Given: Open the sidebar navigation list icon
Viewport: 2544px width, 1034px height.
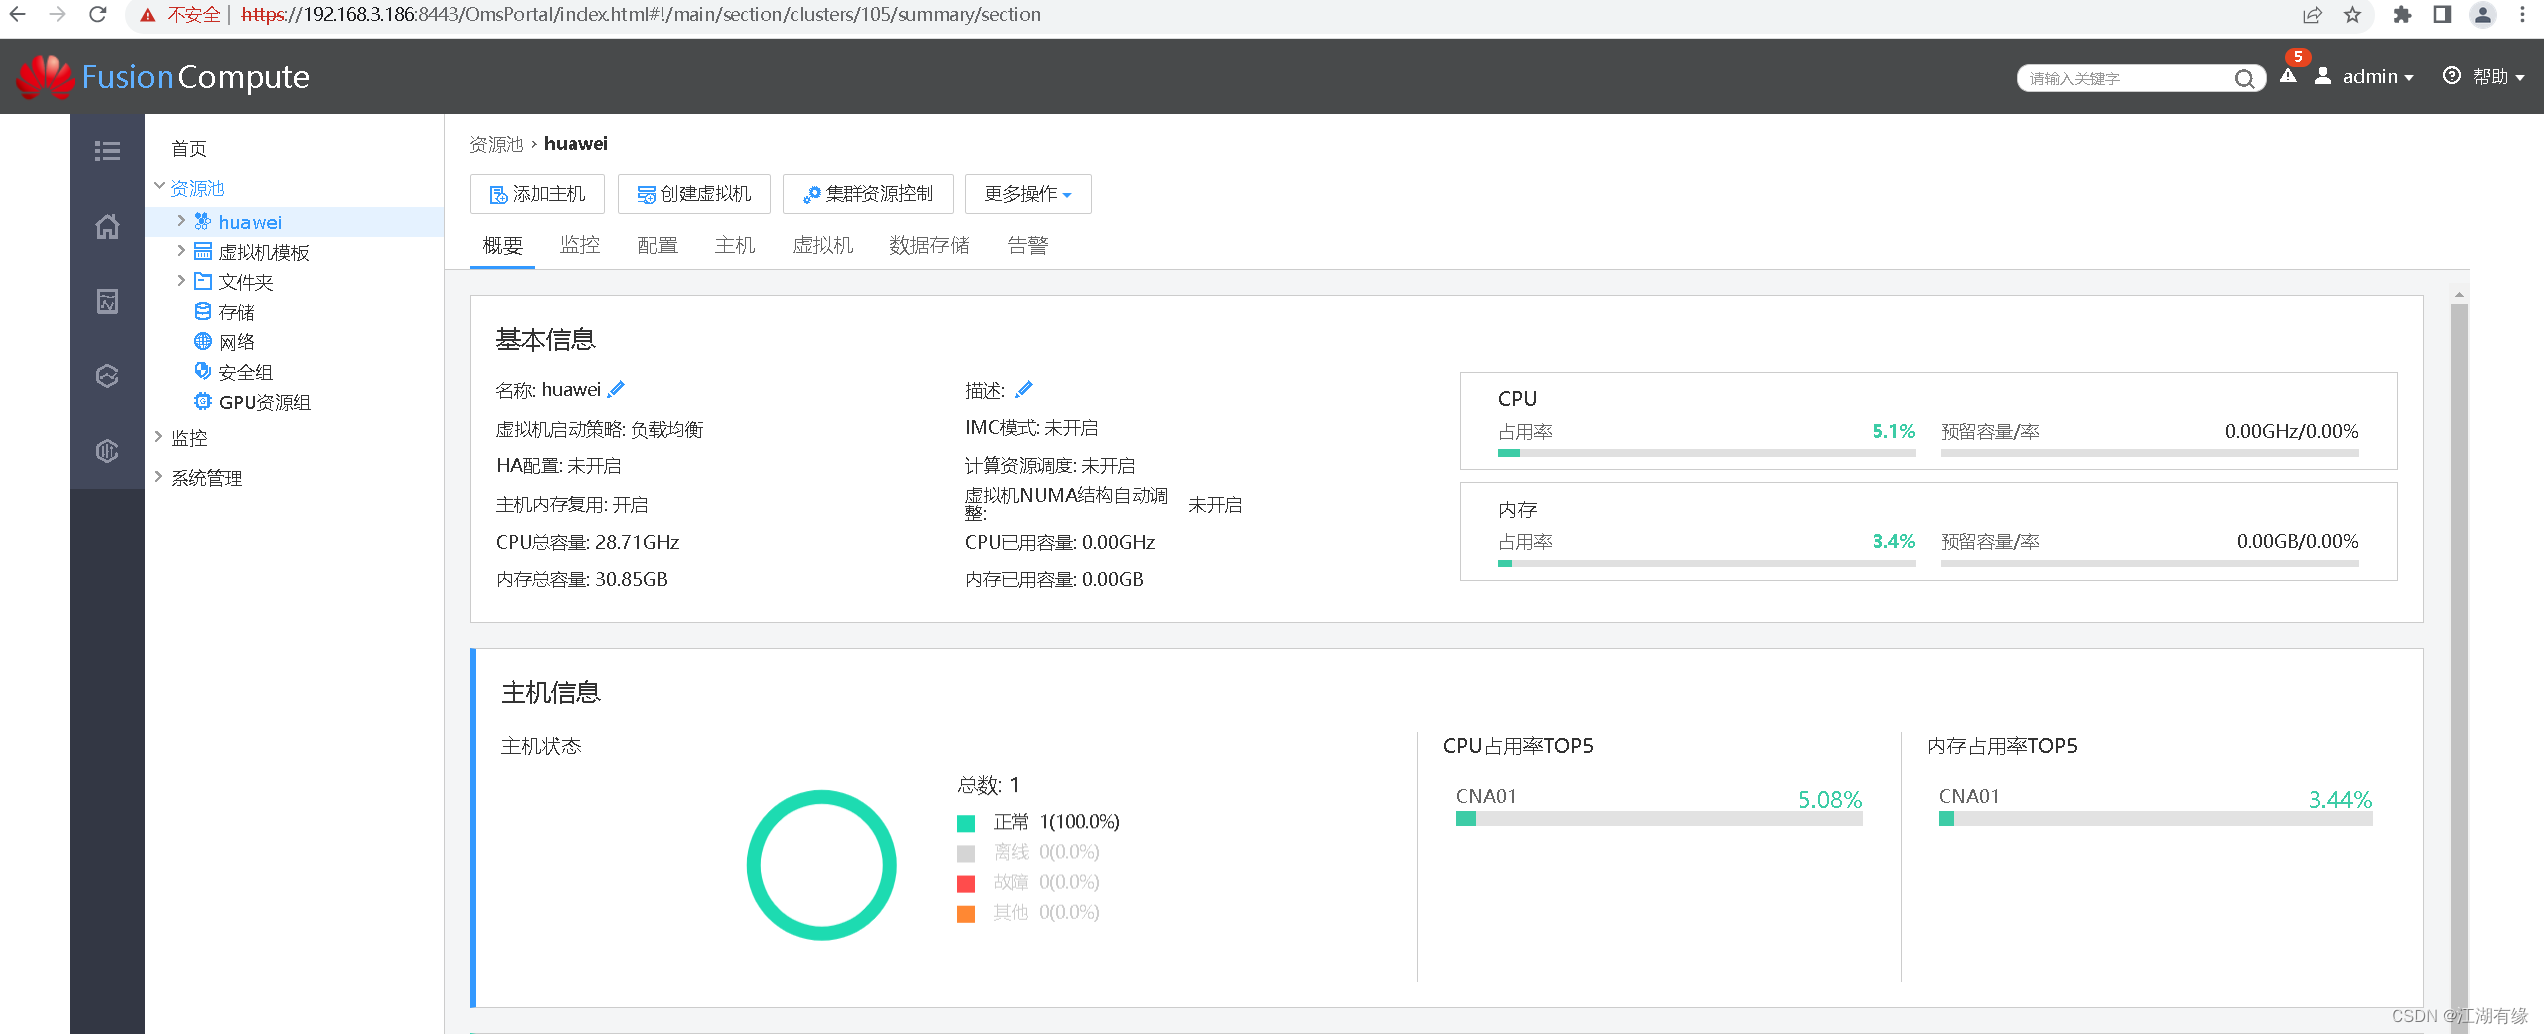Looking at the screenshot, I should click(x=107, y=150).
